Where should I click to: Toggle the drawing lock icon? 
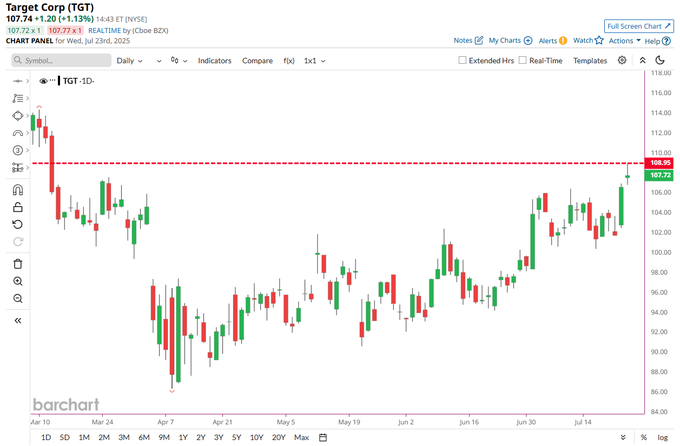tap(18, 207)
